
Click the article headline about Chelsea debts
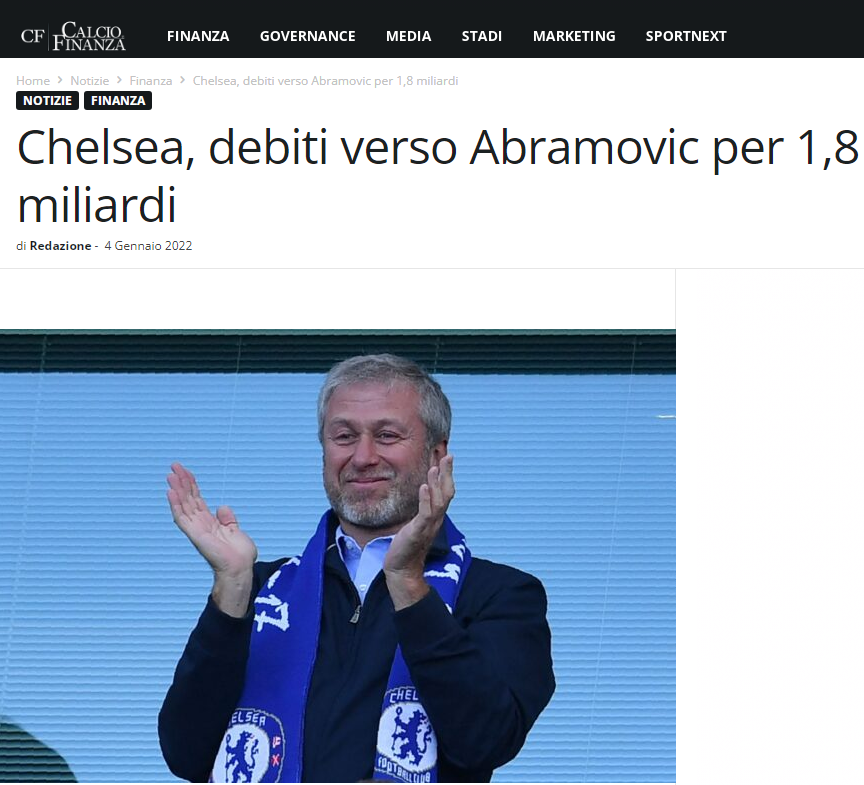tap(438, 176)
